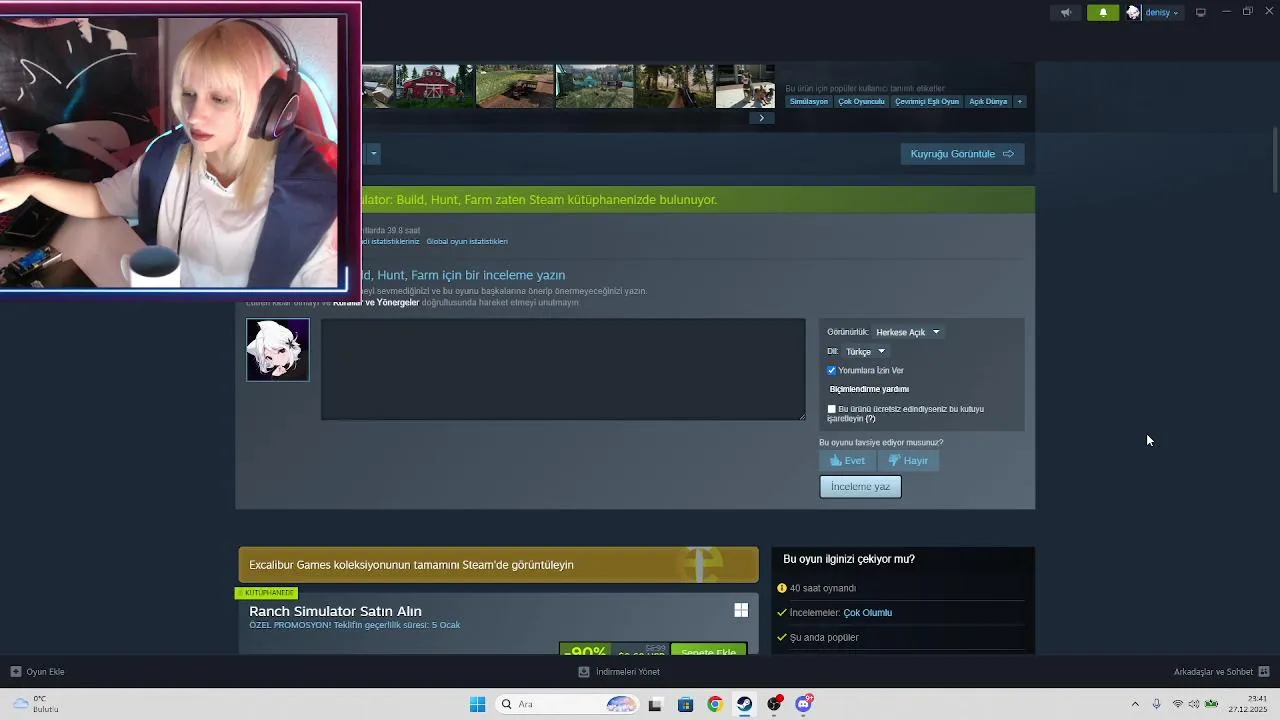Image resolution: width=1280 pixels, height=720 pixels.
Task: Expand the small dropdown arrow beside webcam overlay
Action: 373,153
